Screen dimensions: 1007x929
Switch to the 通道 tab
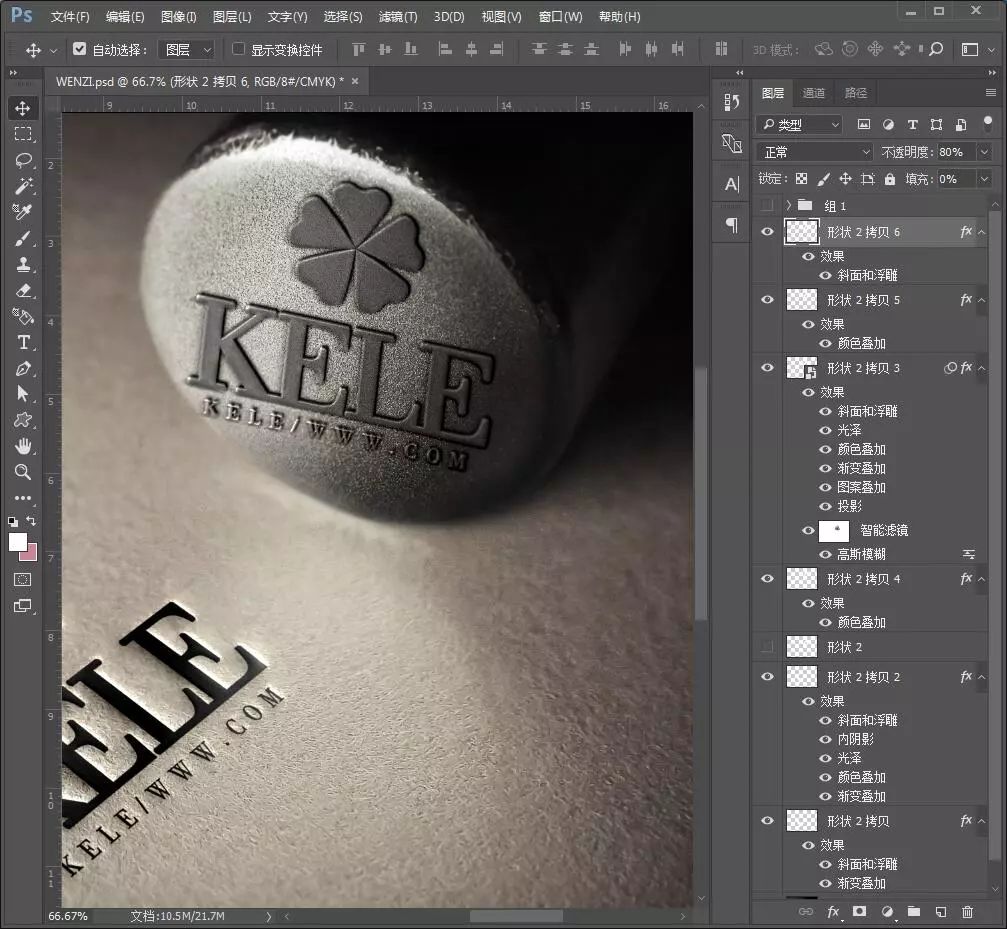[x=814, y=93]
